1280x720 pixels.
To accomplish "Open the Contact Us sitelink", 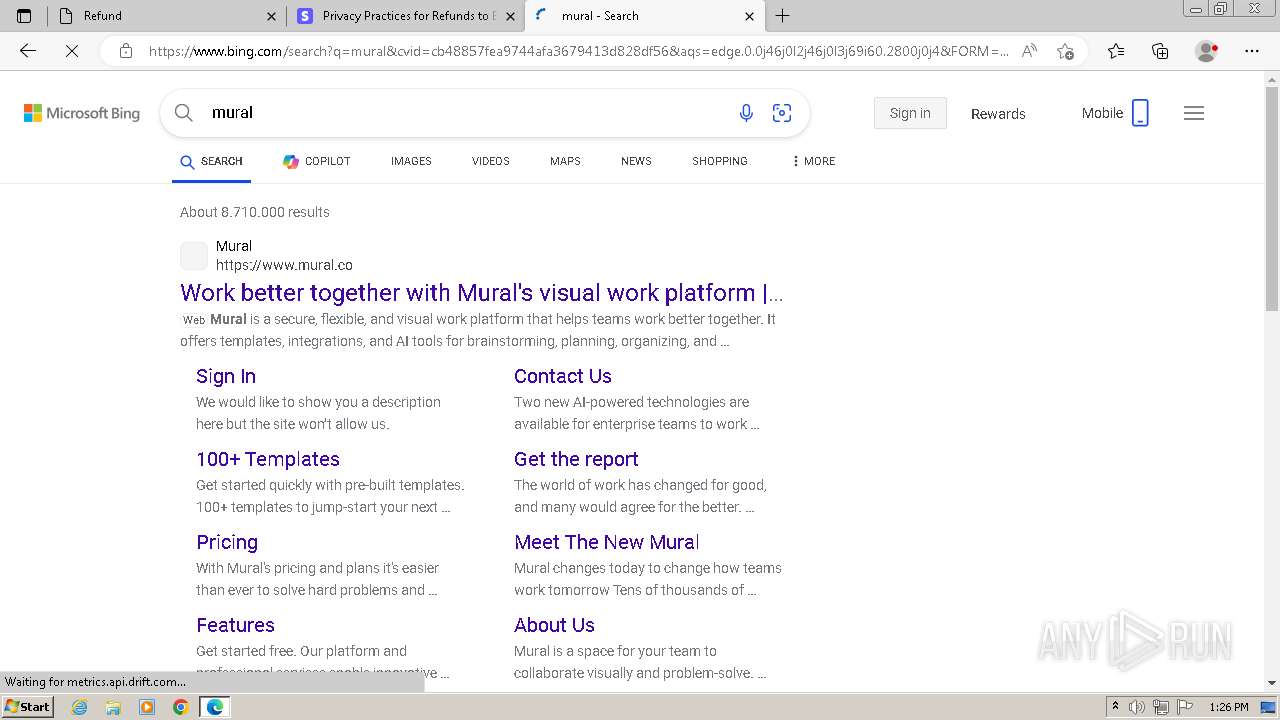I will click(563, 376).
